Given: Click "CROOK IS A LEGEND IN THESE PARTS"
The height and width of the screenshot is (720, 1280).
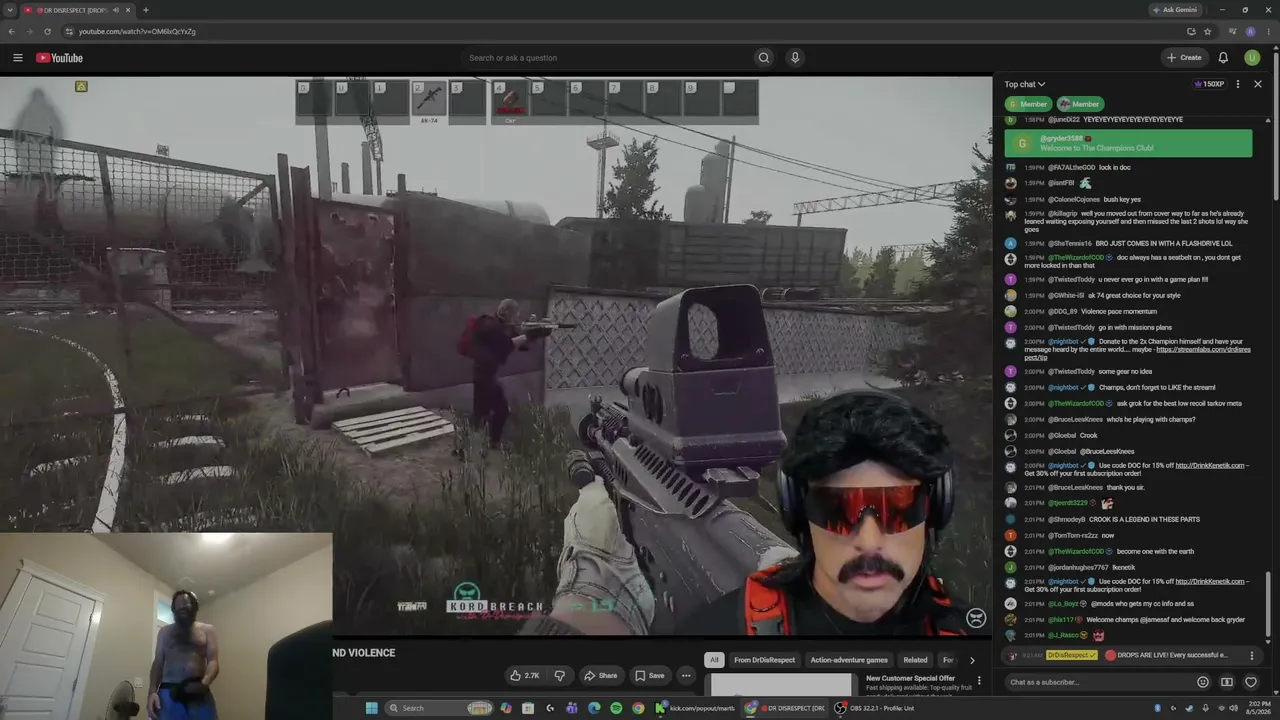Looking at the screenshot, I should [1144, 520].
